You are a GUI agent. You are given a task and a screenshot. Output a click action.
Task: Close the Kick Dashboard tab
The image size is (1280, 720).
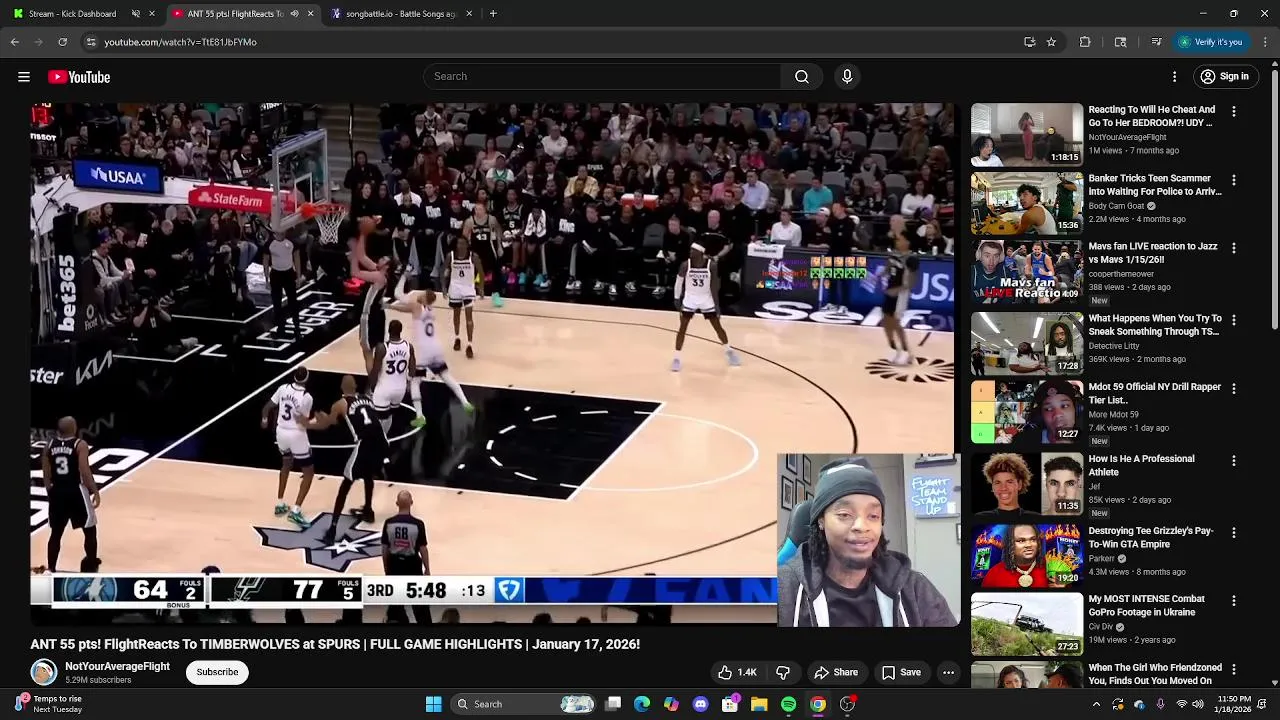click(151, 14)
